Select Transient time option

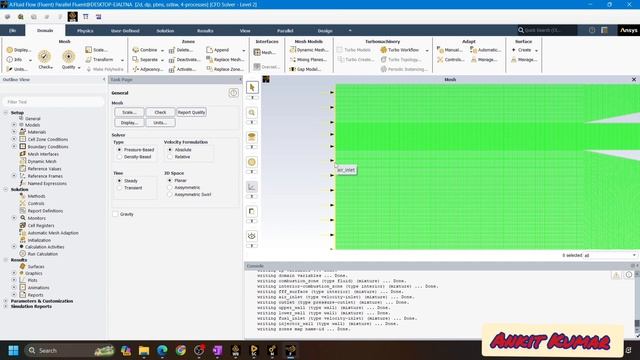point(120,188)
